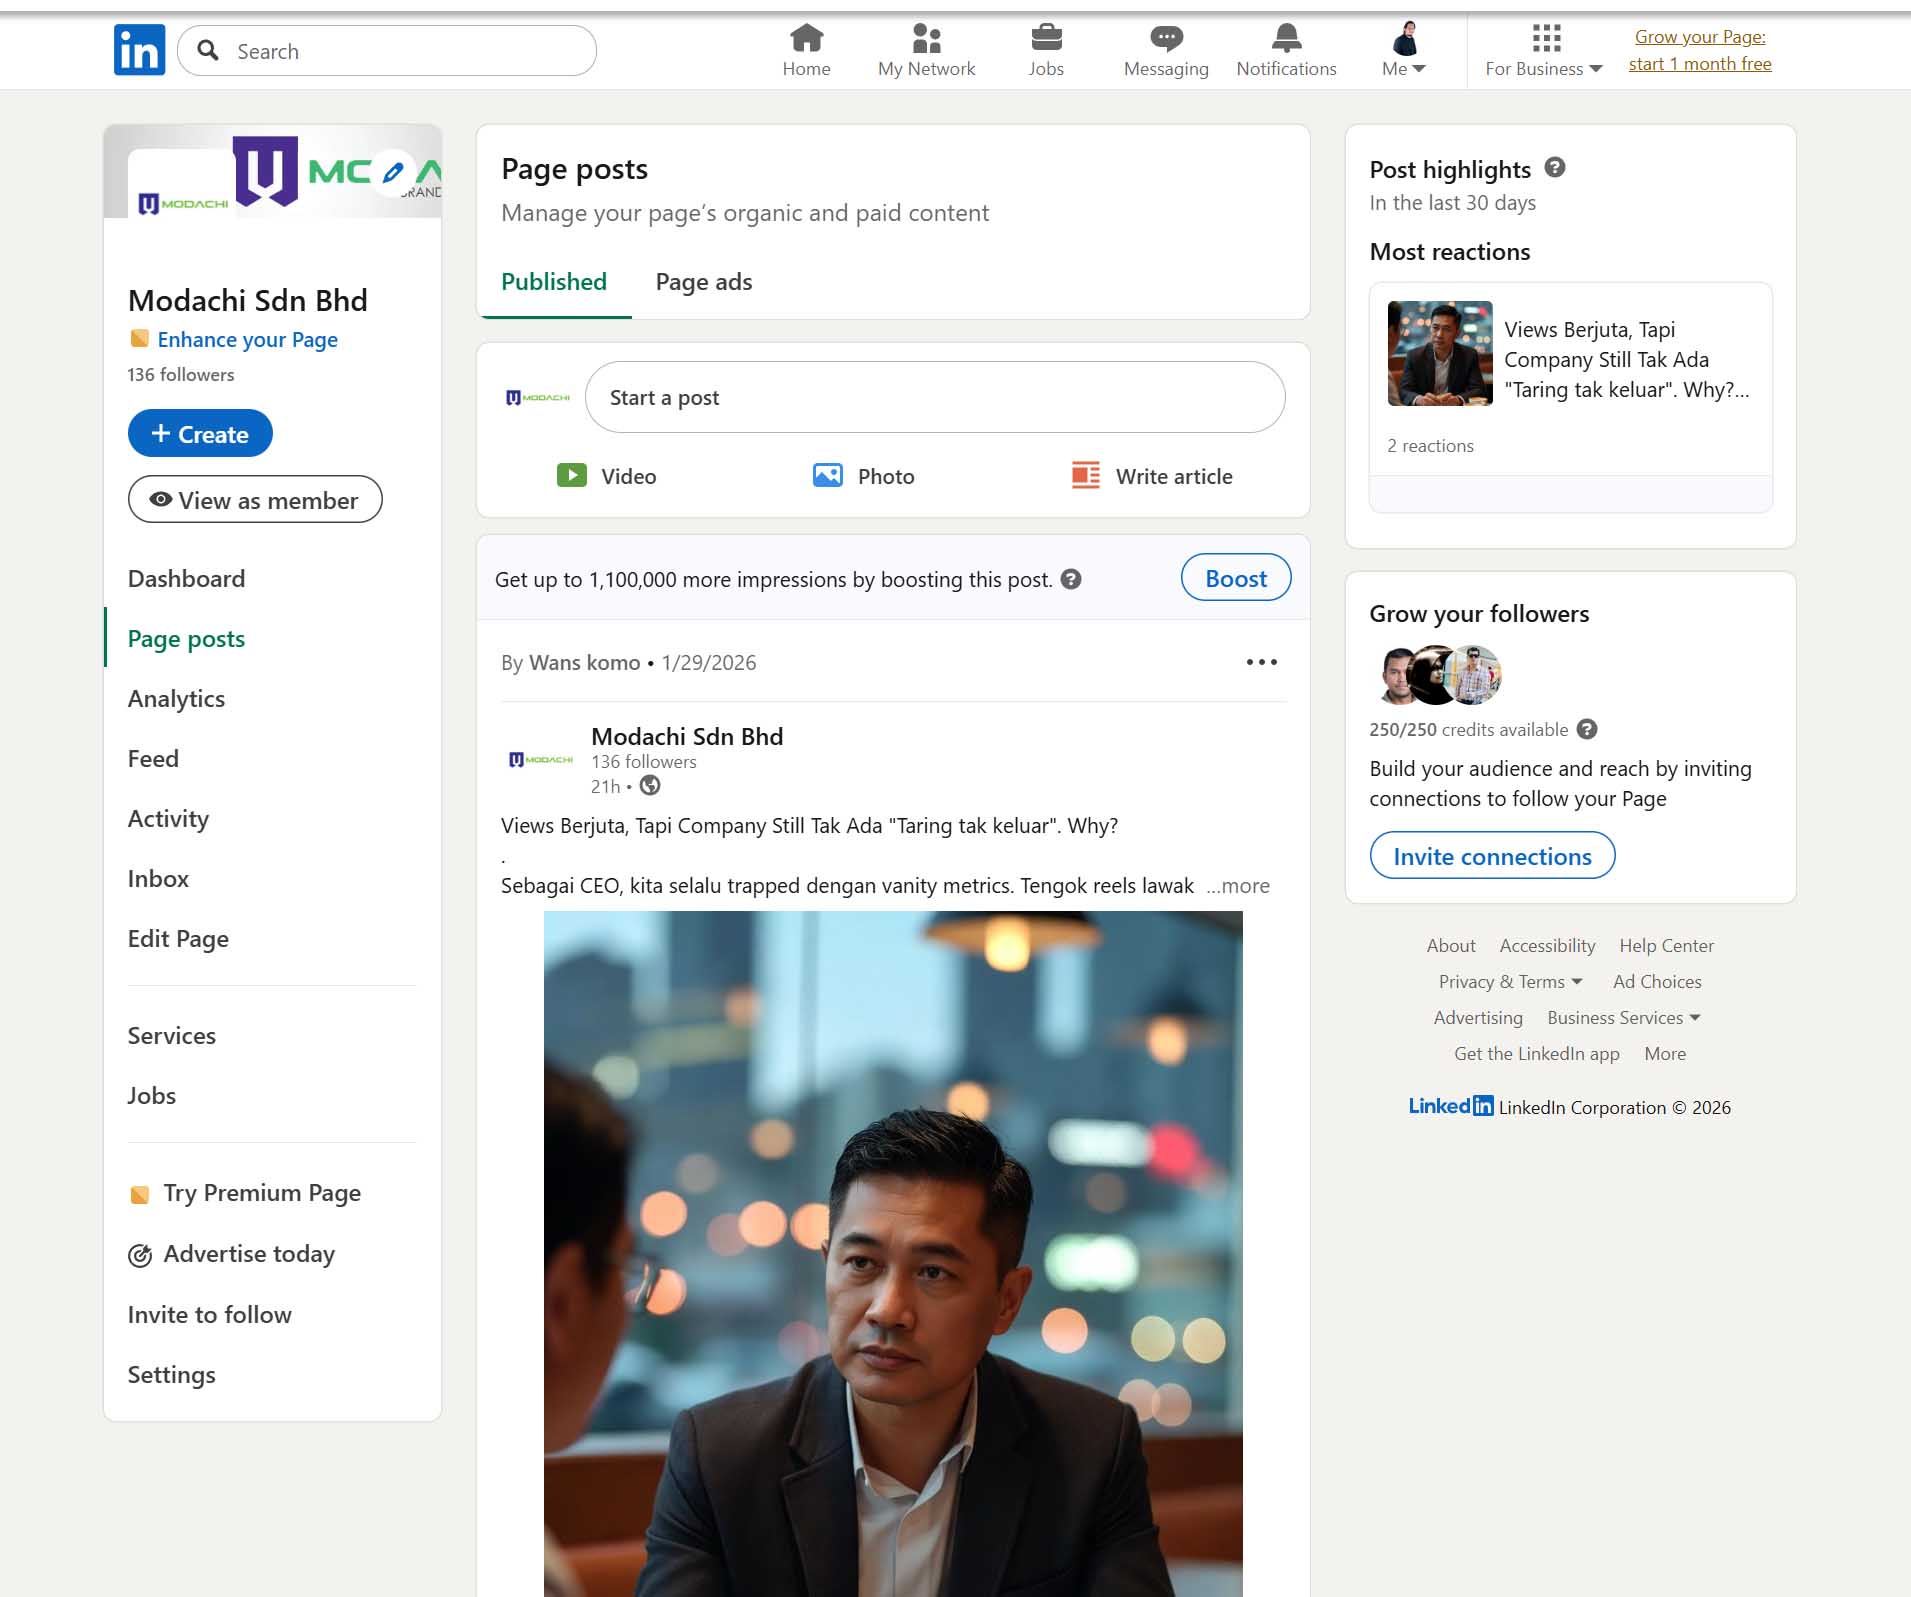The image size is (1911, 1597).
Task: Select the Write article icon
Action: pos(1083,476)
